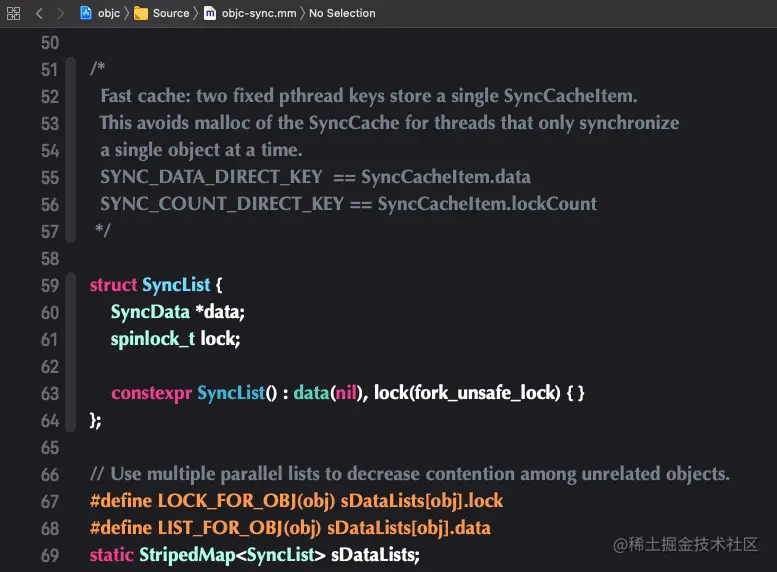Place cursor in "a single object at a time." line
The width and height of the screenshot is (777, 572).
click(x=201, y=150)
